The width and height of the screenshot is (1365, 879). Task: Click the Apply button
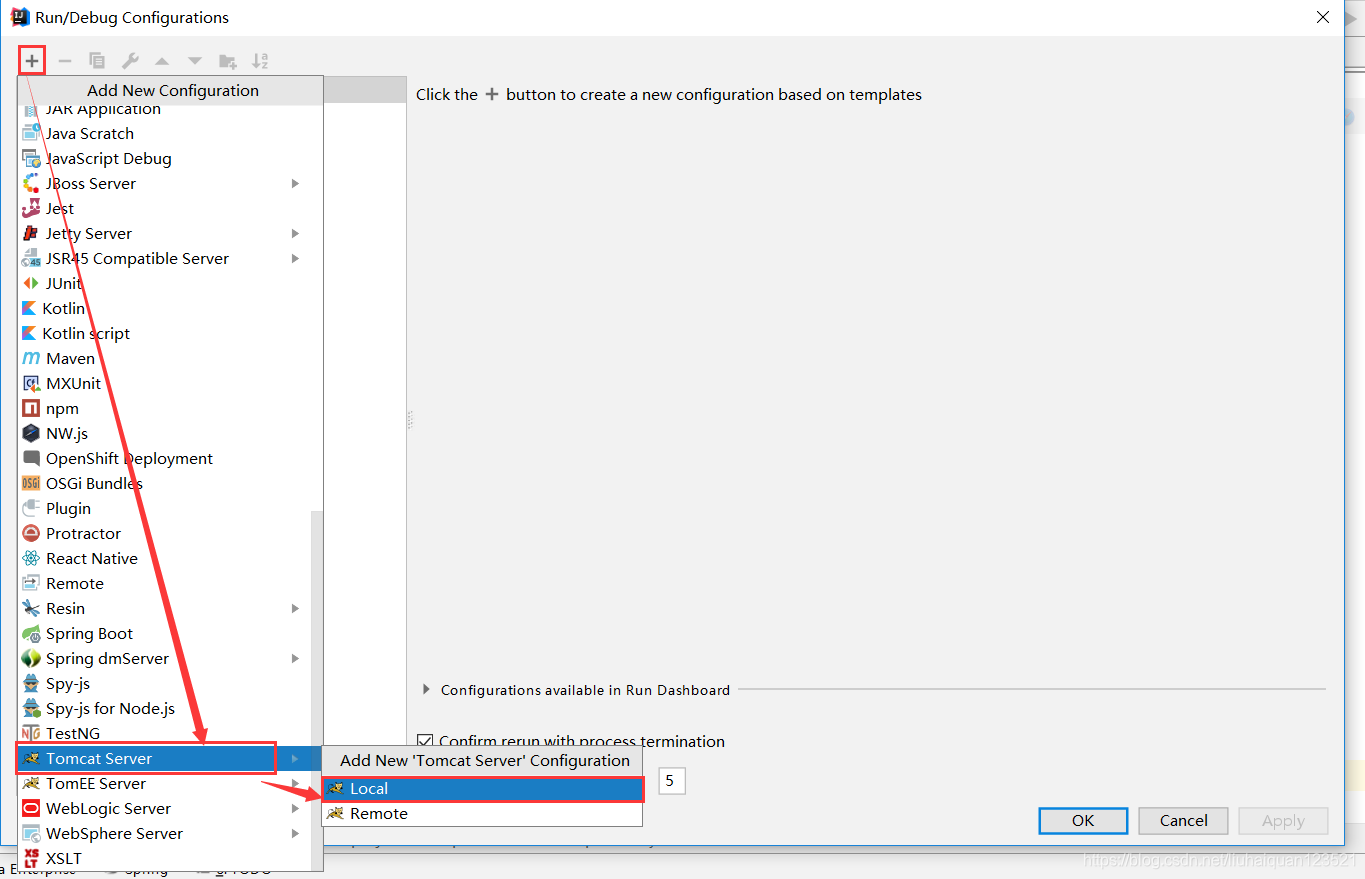pos(1283,821)
